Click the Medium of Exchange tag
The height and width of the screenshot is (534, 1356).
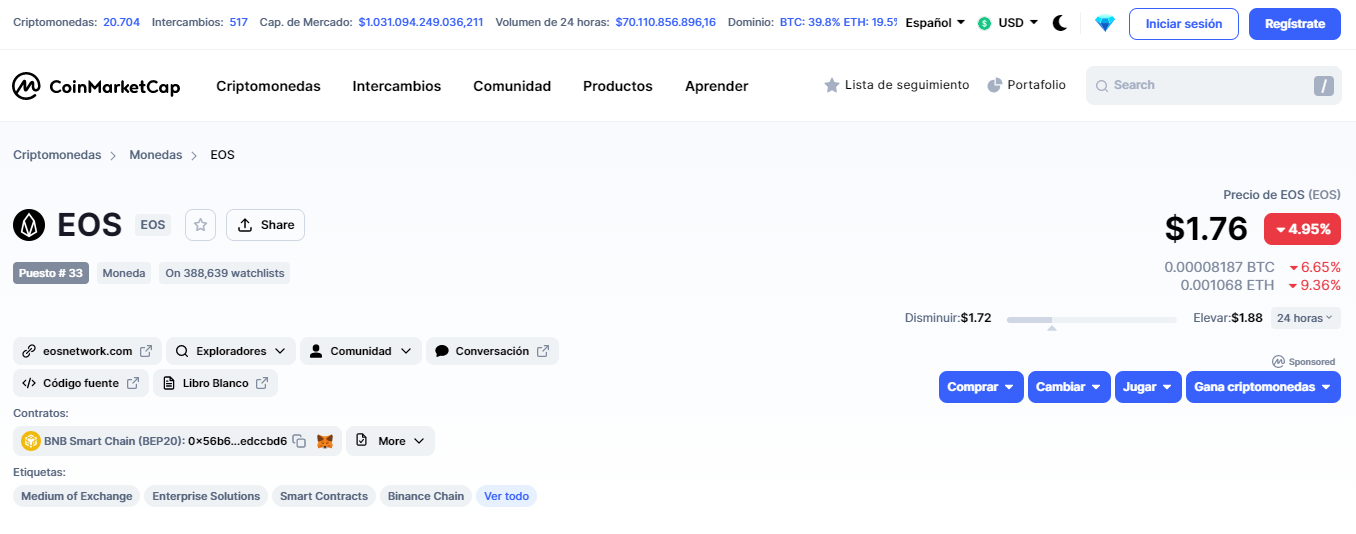click(x=77, y=496)
